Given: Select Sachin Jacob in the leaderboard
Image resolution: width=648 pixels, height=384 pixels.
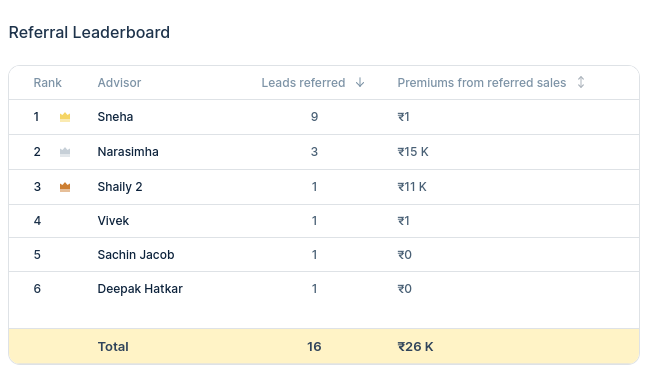Looking at the screenshot, I should (136, 255).
